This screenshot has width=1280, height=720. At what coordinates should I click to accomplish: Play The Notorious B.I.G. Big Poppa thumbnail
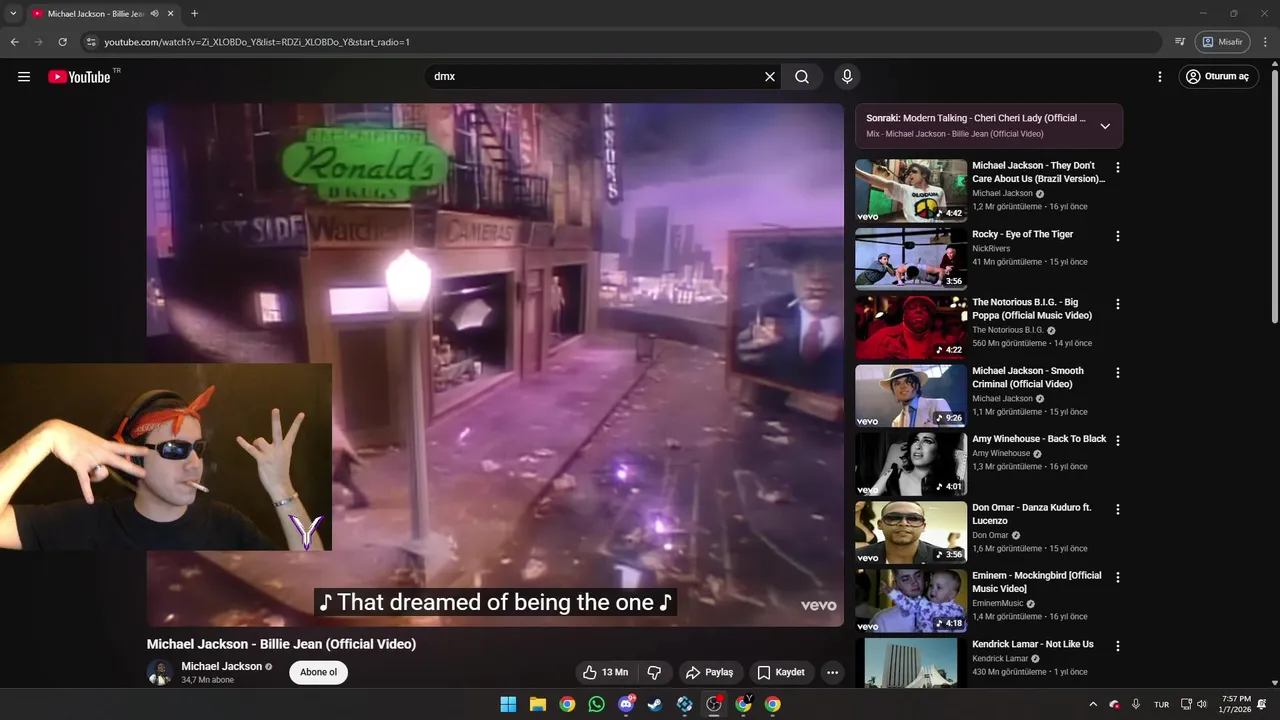(911, 327)
